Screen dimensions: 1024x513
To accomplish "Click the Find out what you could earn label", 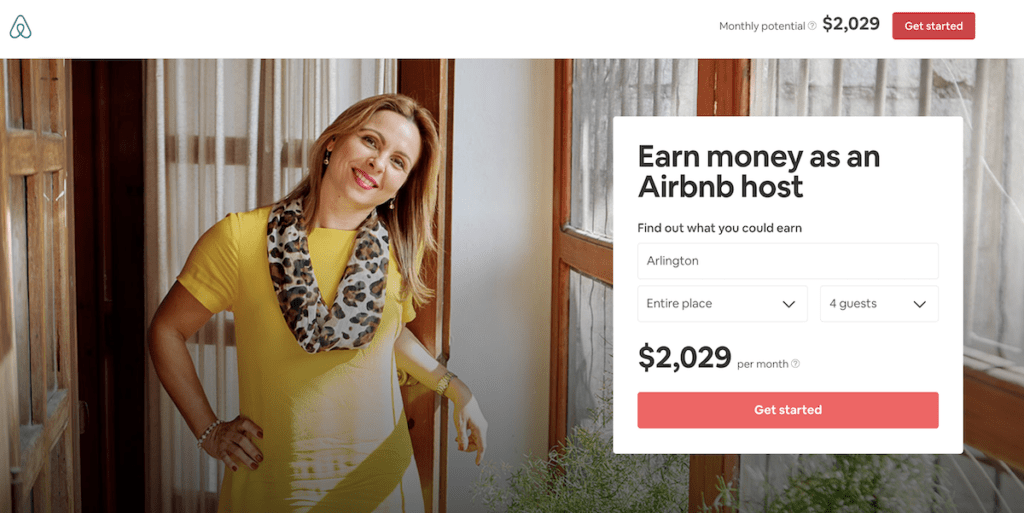I will (x=719, y=228).
